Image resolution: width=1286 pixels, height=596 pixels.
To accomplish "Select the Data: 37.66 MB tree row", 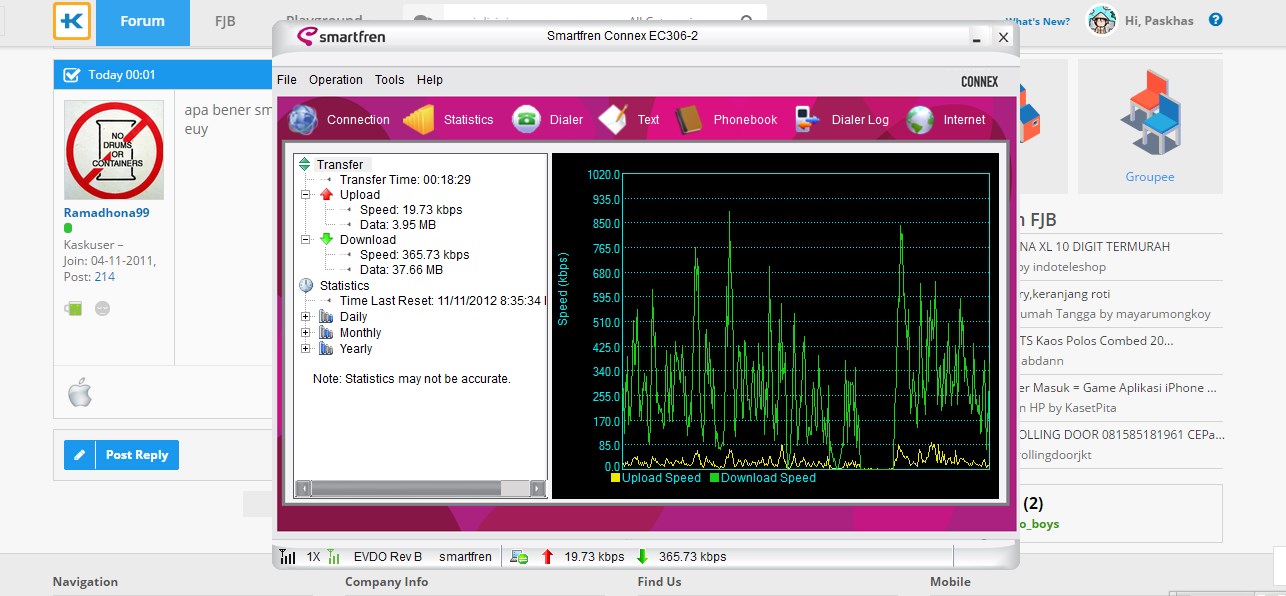I will pos(401,270).
